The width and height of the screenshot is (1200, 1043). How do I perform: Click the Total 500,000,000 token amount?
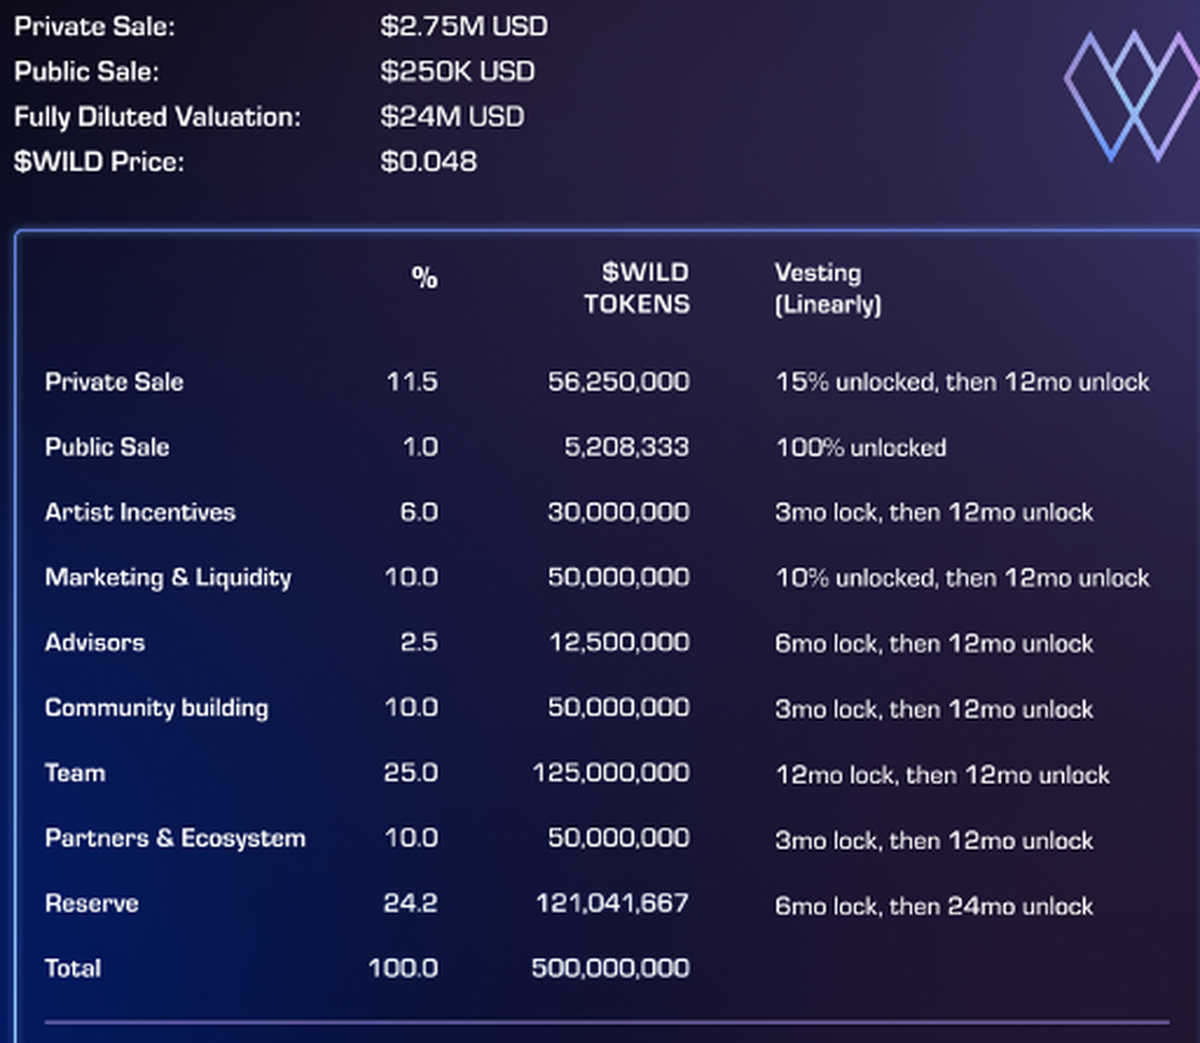610,968
